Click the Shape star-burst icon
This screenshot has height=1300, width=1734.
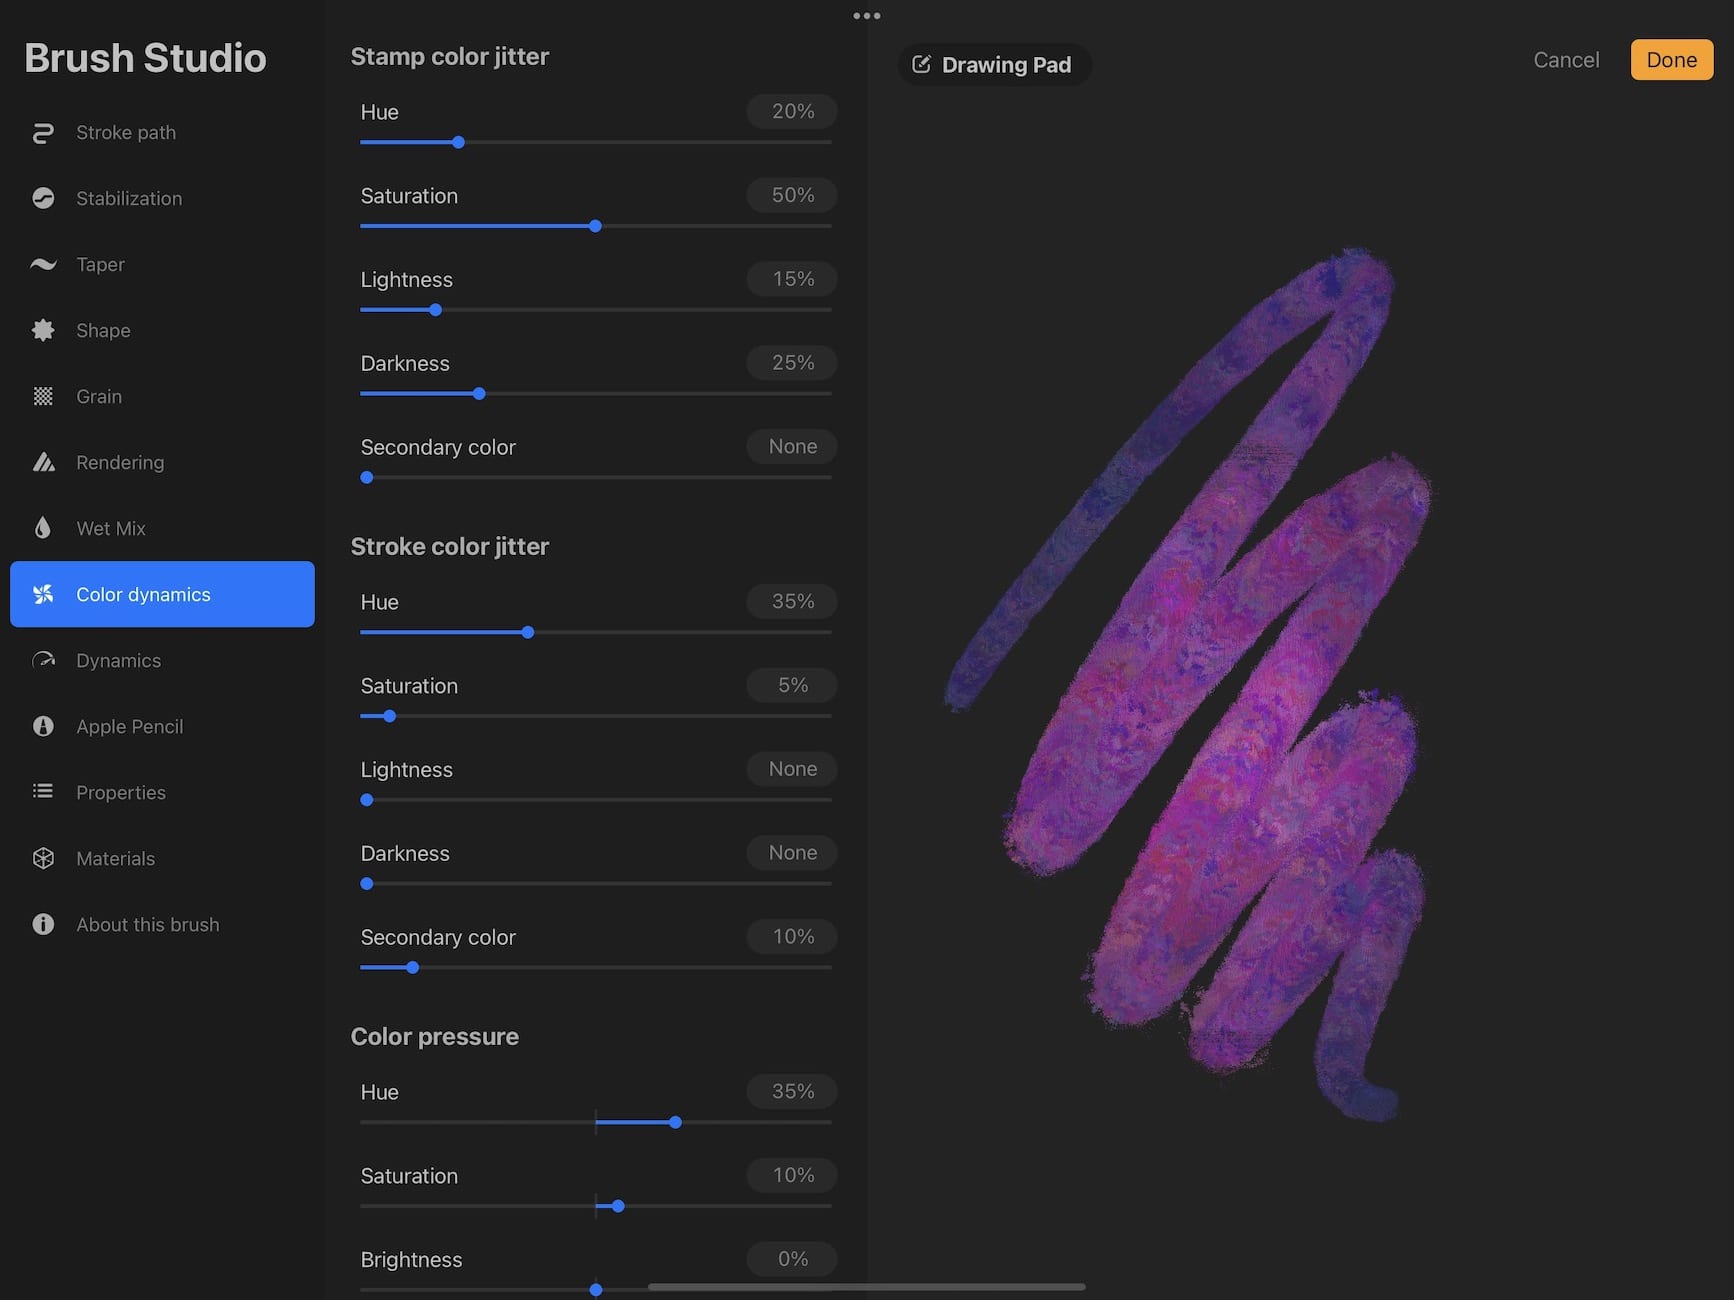coord(43,330)
